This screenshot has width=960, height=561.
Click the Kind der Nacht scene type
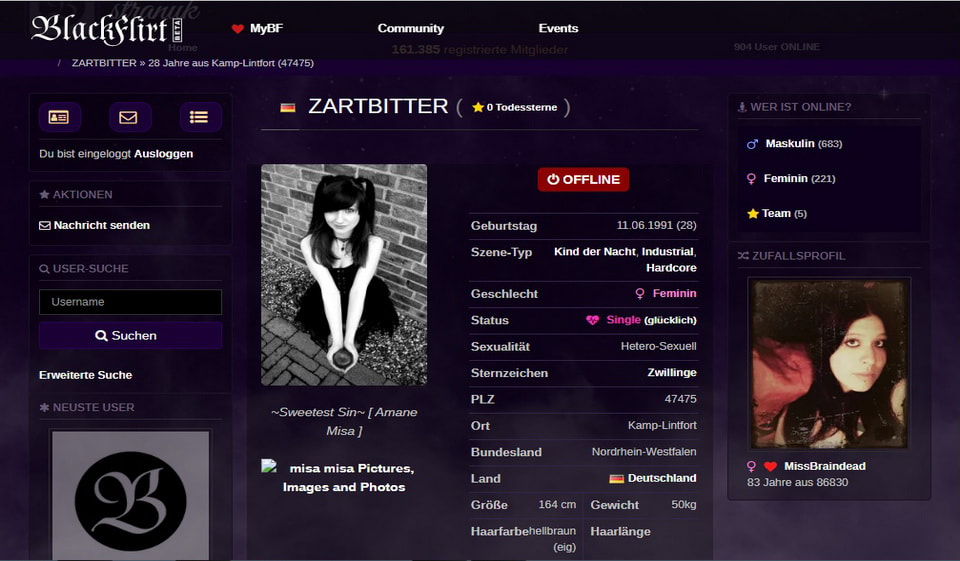coord(596,252)
